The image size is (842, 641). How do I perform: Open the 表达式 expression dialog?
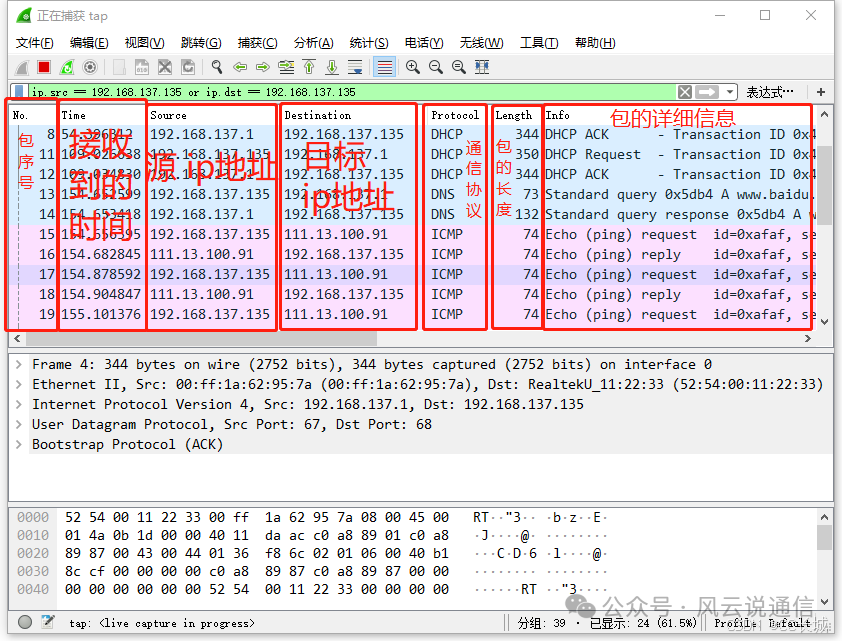[x=770, y=92]
